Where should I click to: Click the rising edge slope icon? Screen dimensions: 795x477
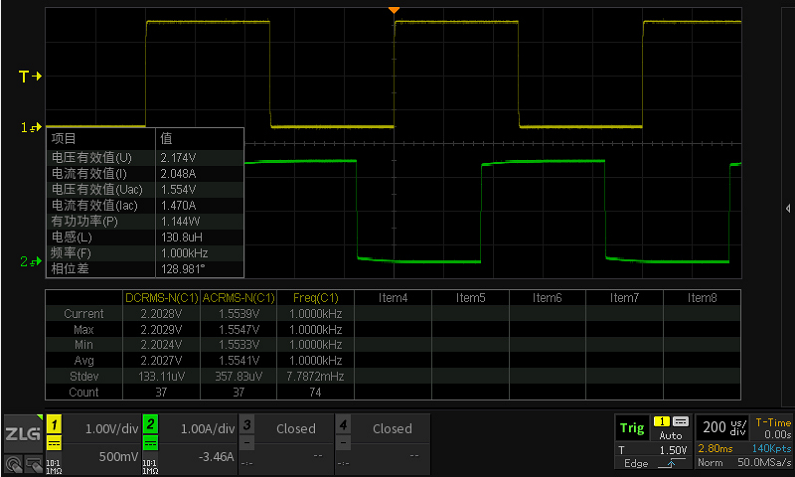click(x=671, y=463)
